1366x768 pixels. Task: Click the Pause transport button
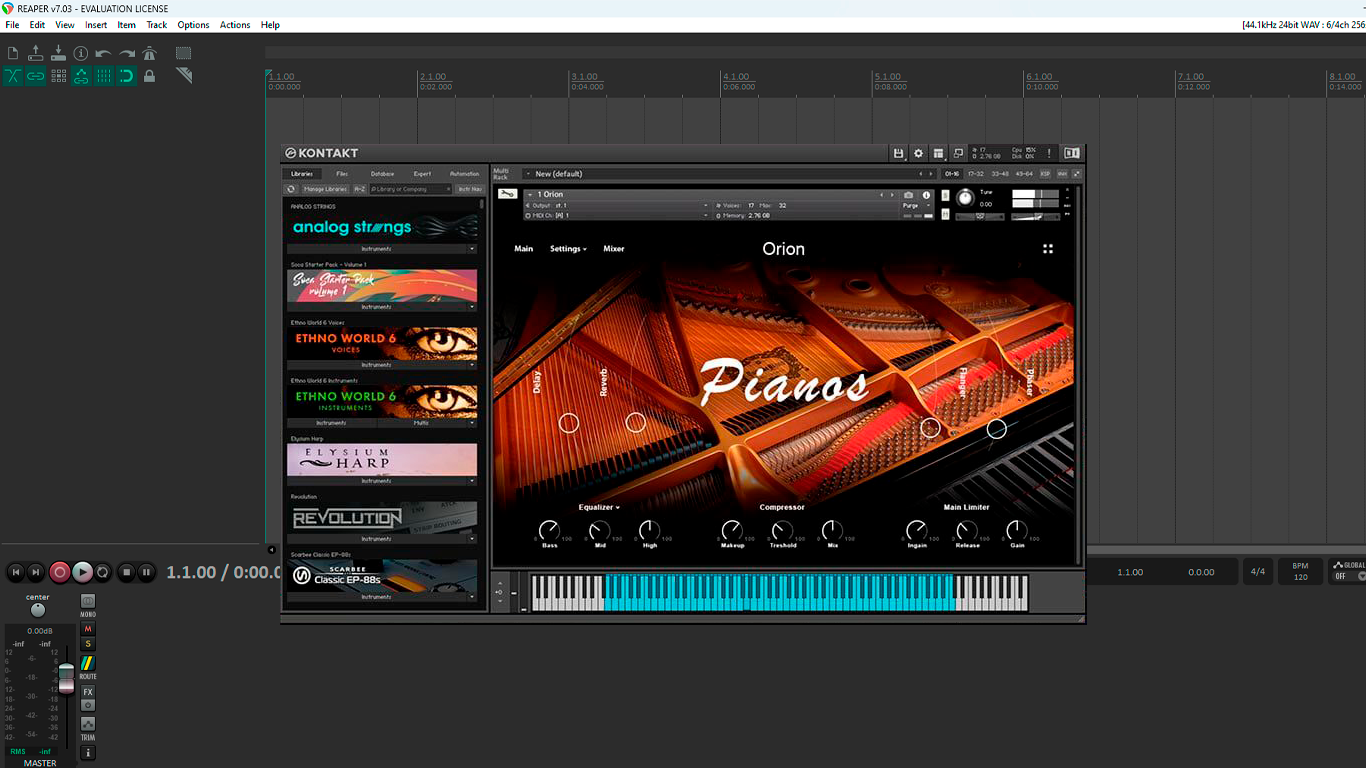point(147,572)
